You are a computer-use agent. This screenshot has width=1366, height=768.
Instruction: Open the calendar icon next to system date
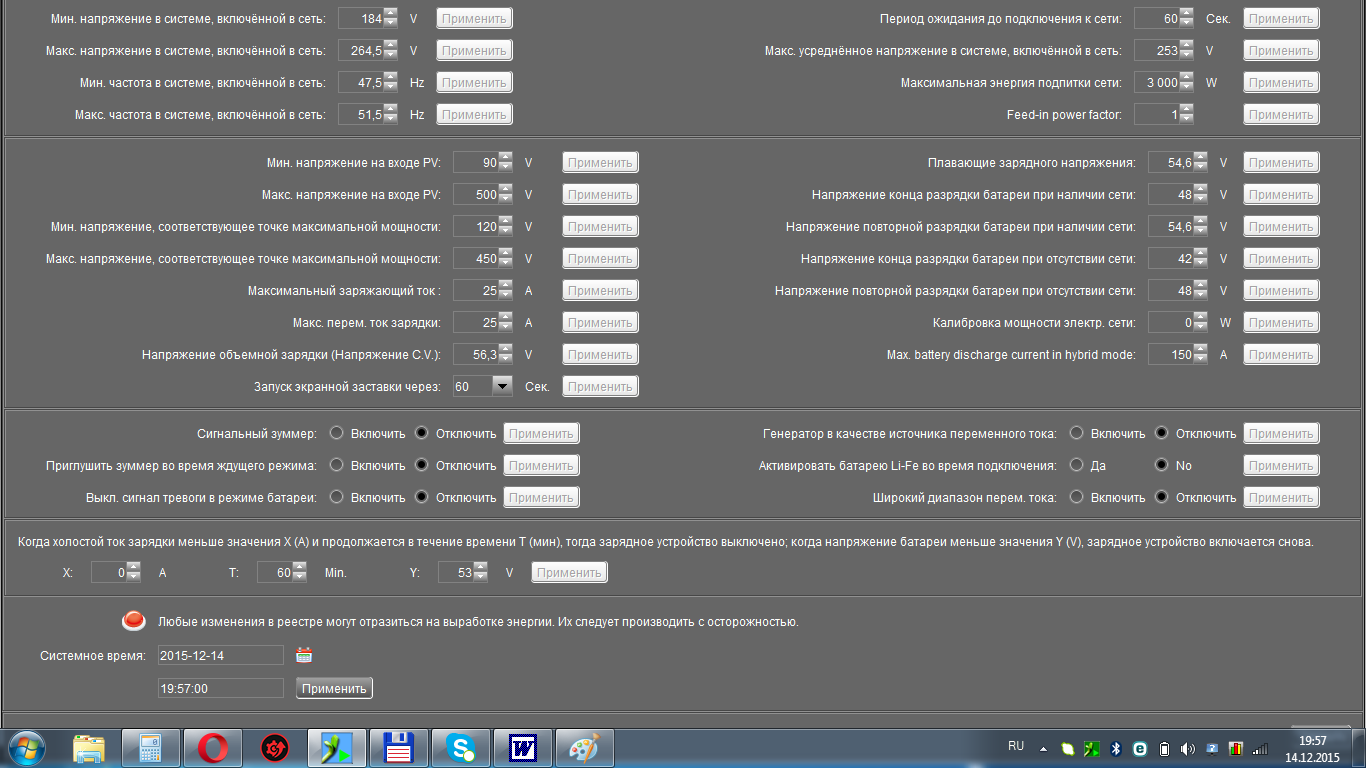(304, 655)
